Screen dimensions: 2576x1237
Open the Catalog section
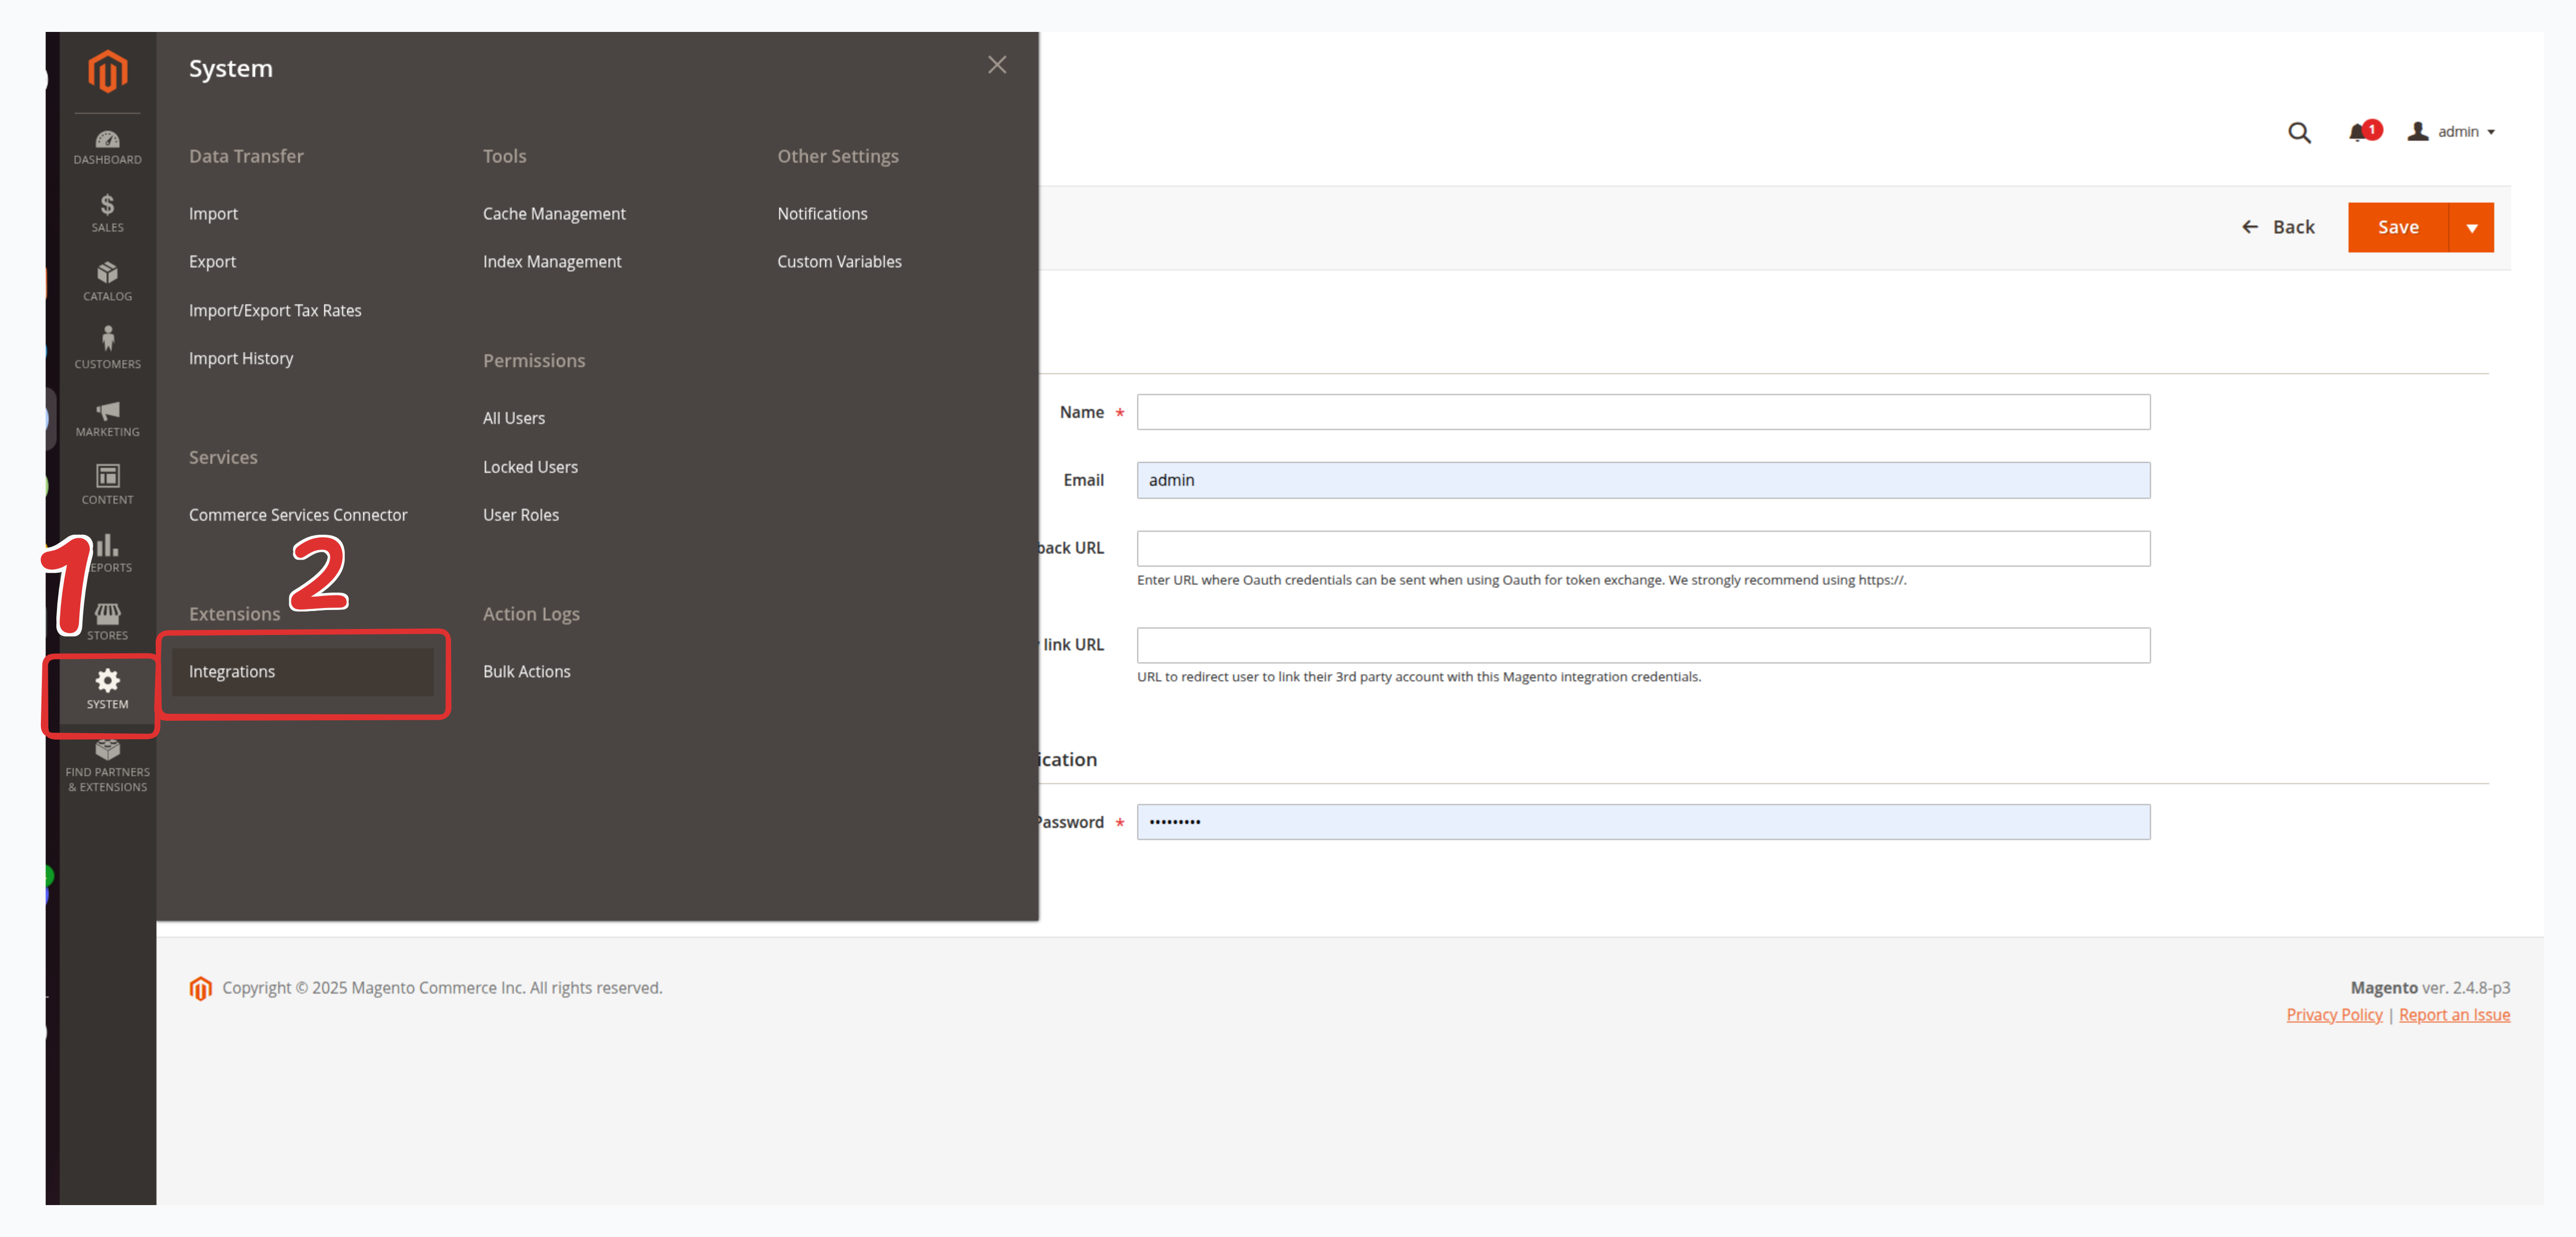point(107,281)
